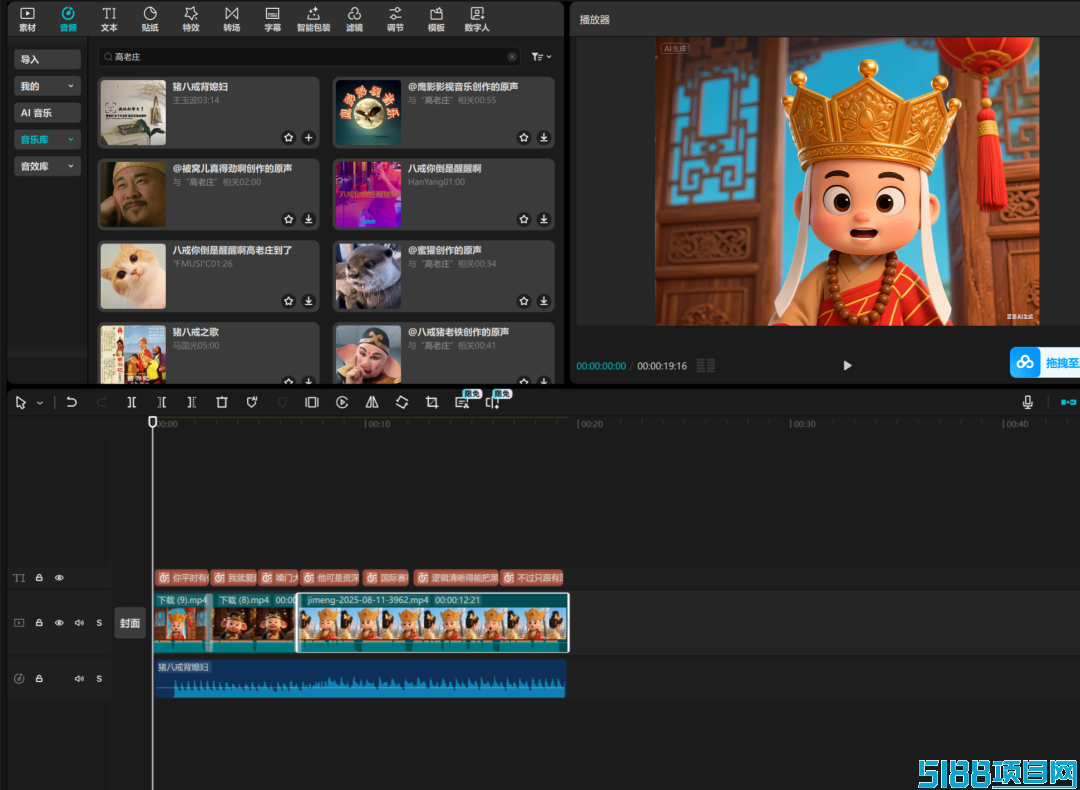Open the crop tool

[432, 402]
